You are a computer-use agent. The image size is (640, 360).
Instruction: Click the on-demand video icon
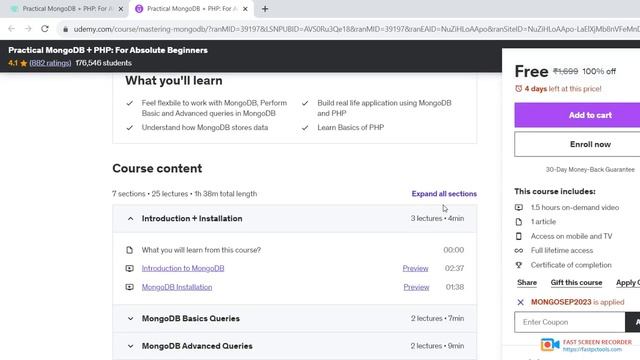pyautogui.click(x=518, y=207)
